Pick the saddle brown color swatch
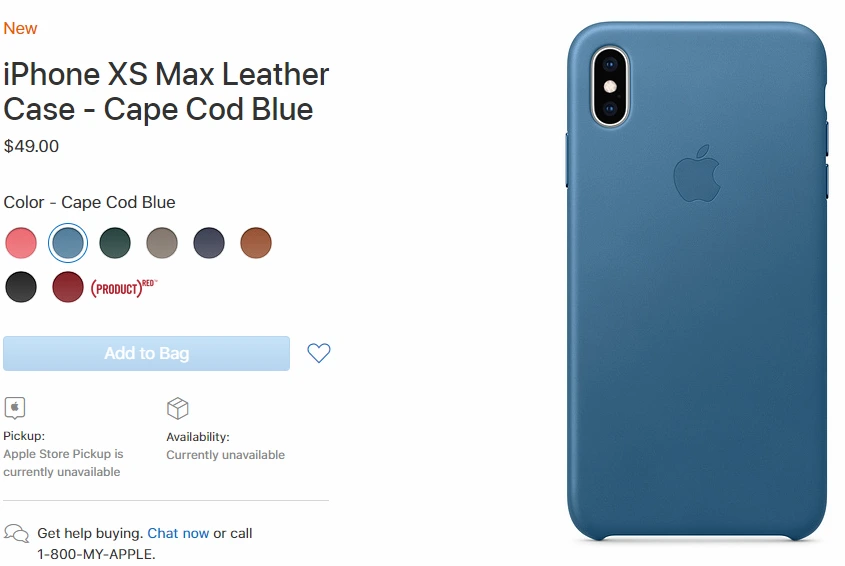The width and height of the screenshot is (845, 566). (255, 243)
